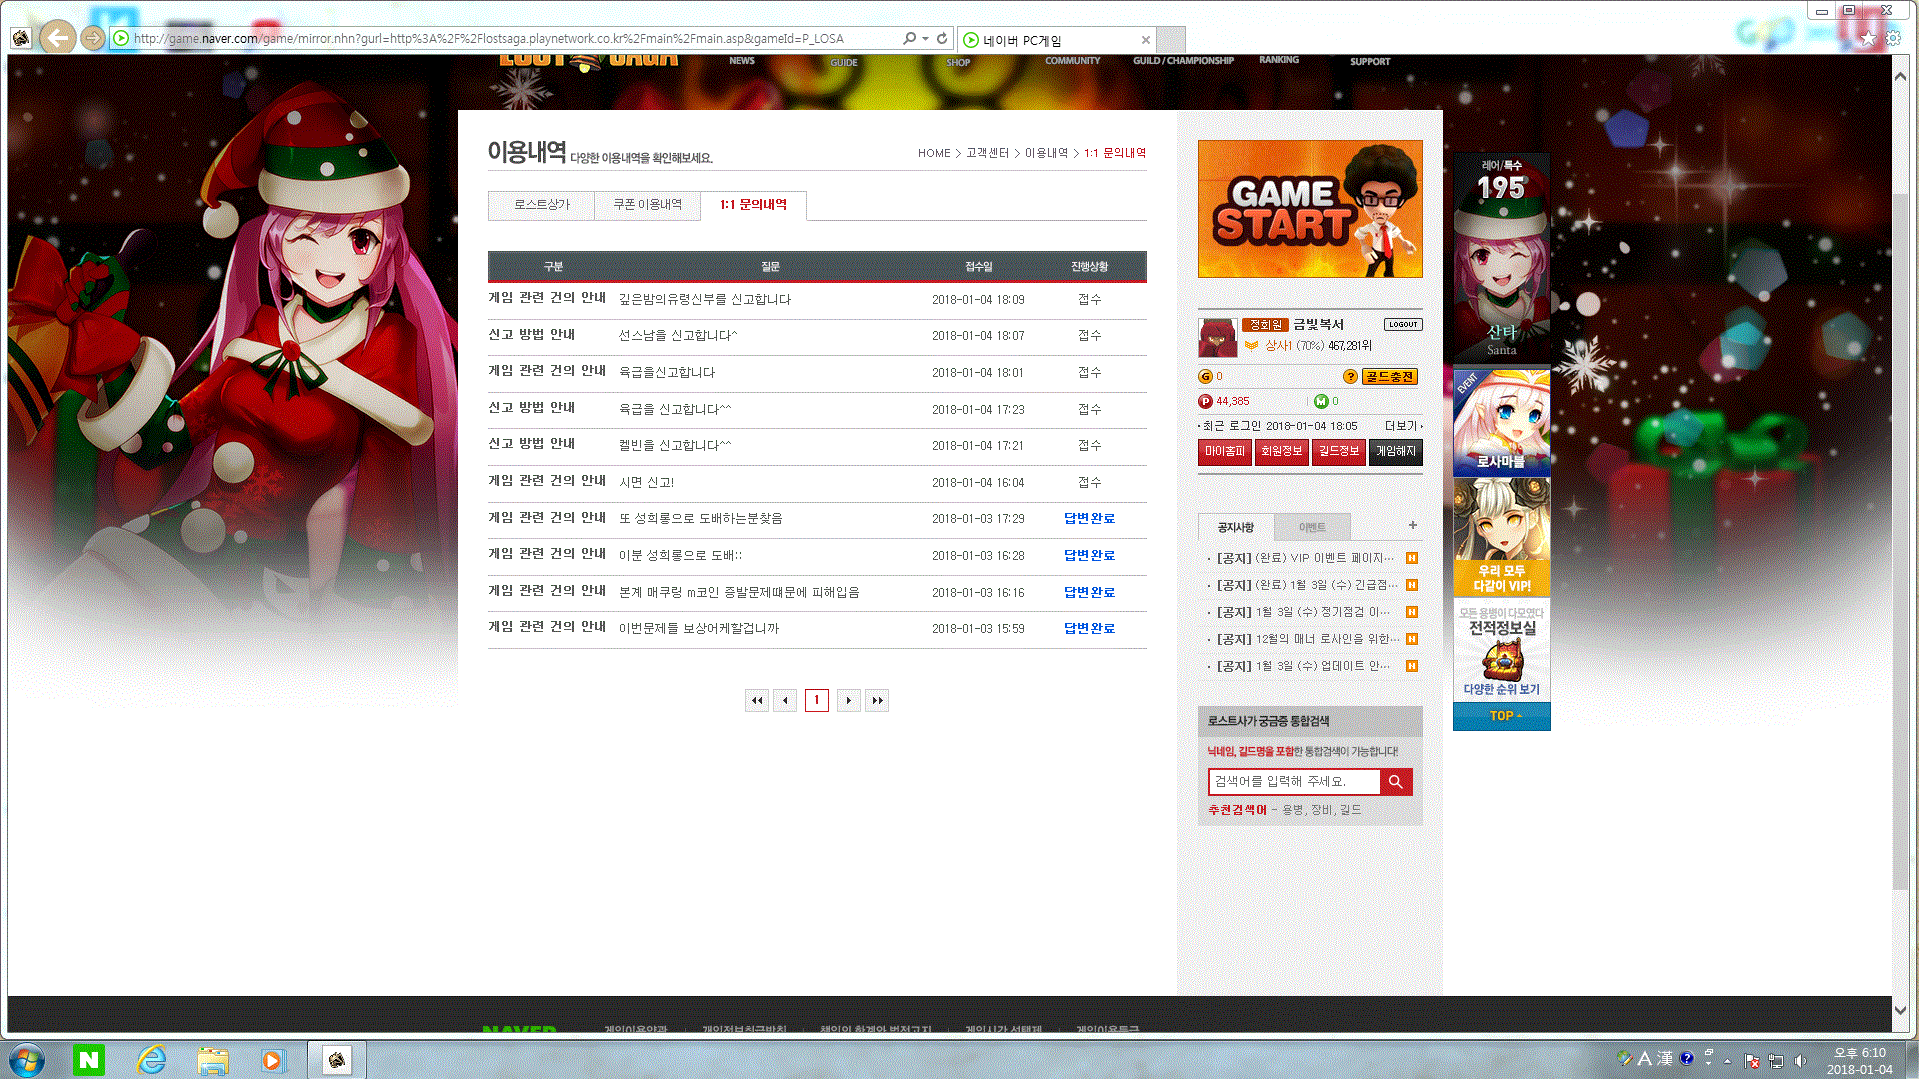The image size is (1919, 1079).
Task: Click the browser Back arrow button
Action: (58, 39)
